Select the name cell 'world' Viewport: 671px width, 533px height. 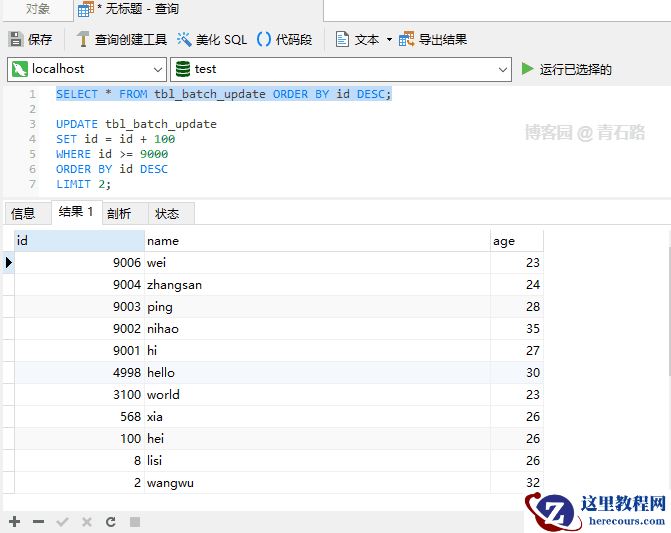[x=318, y=394]
